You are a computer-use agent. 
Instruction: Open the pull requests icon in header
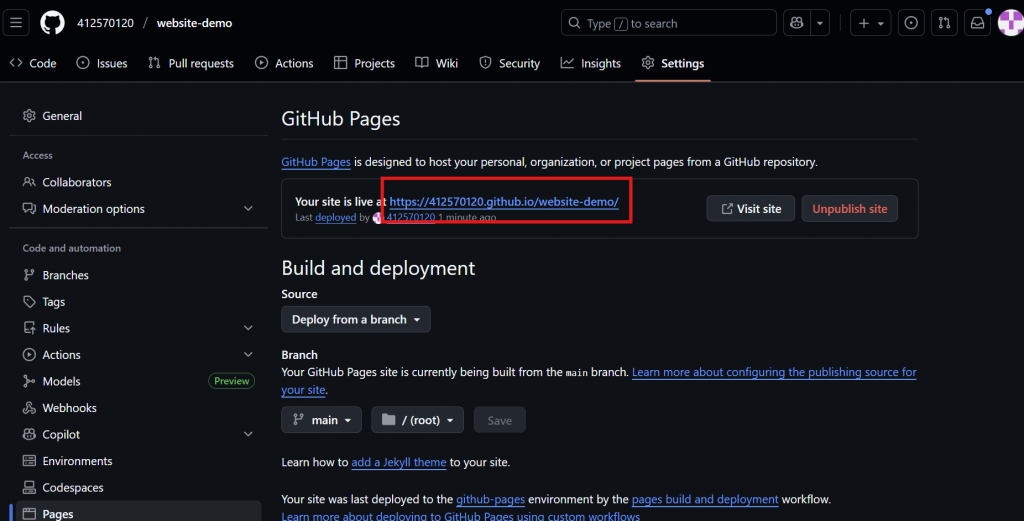(944, 23)
